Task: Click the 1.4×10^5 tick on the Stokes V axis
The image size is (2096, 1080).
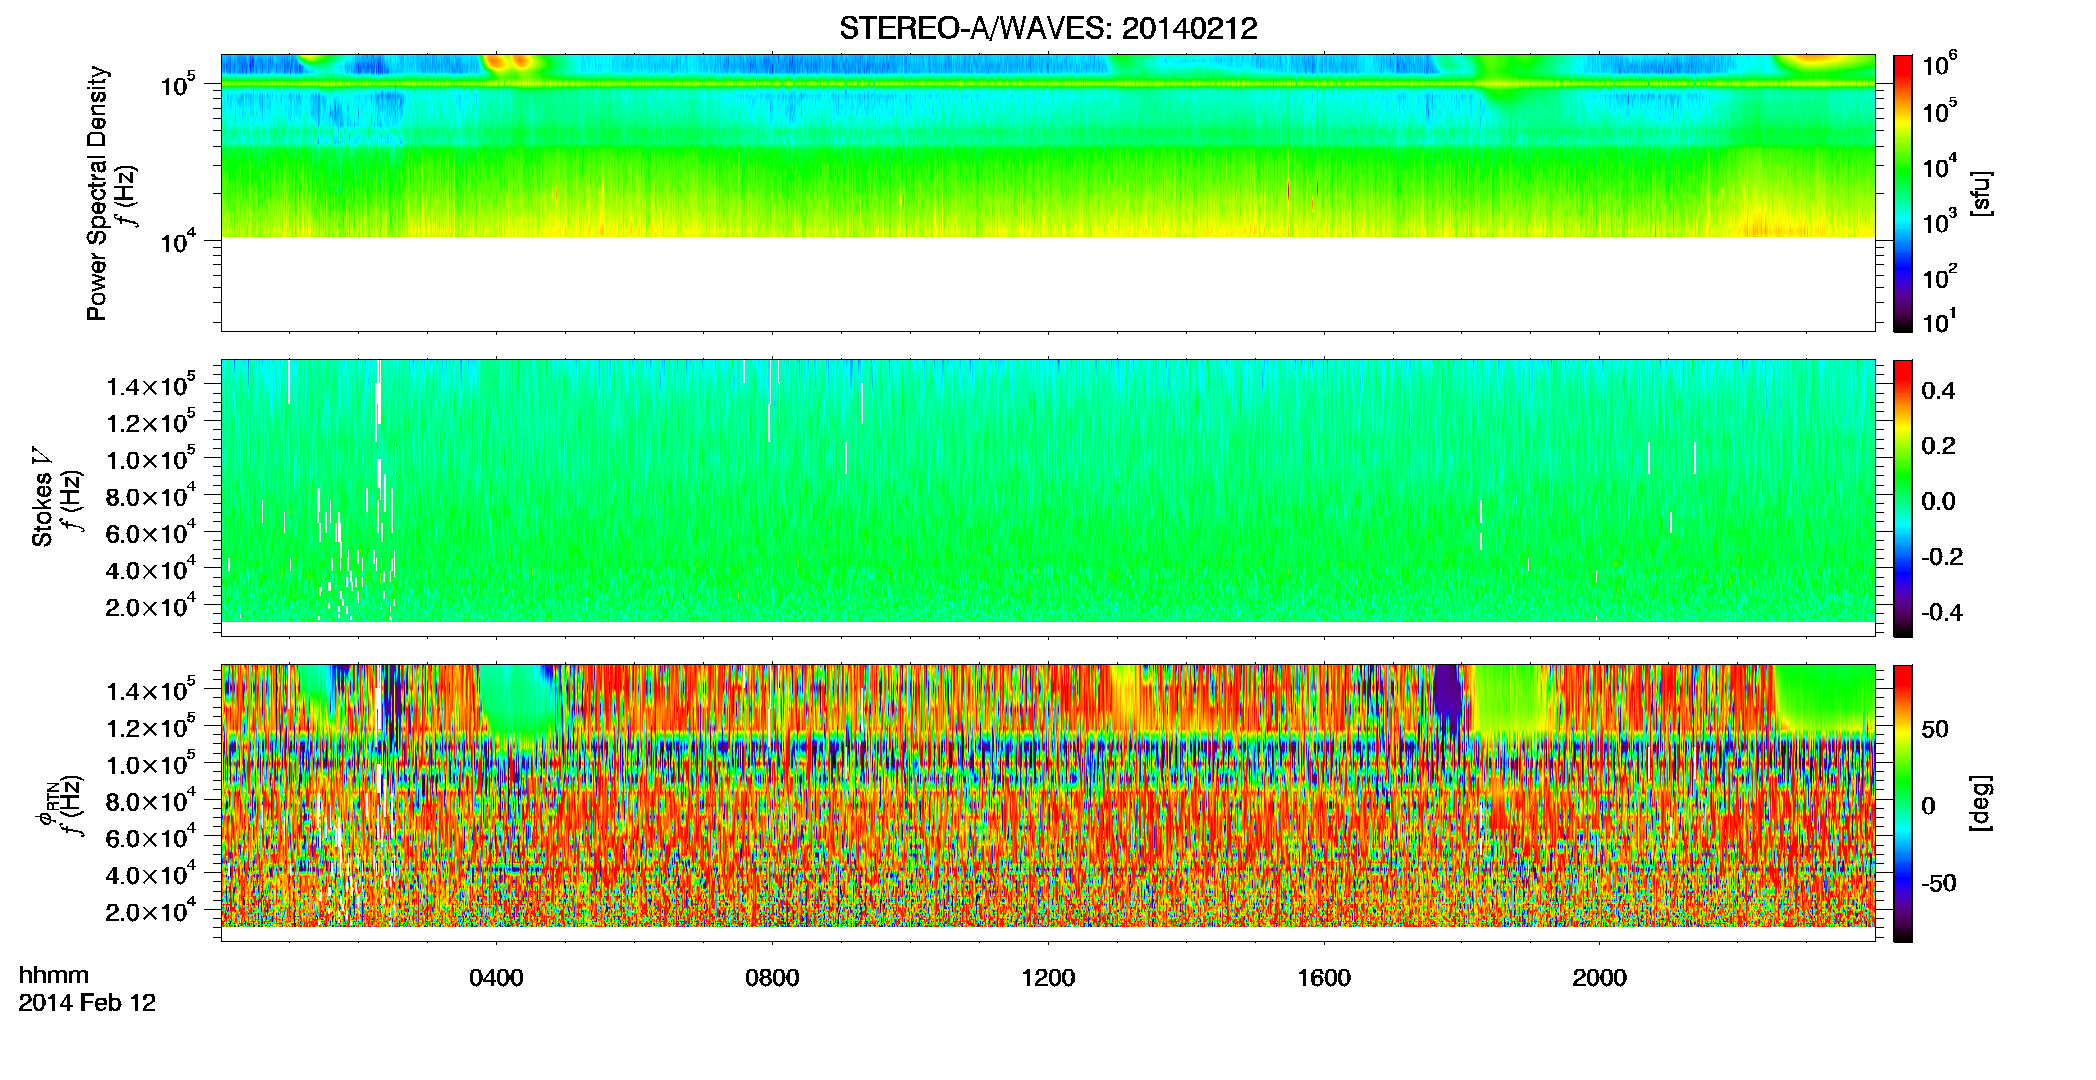Action: [x=151, y=385]
